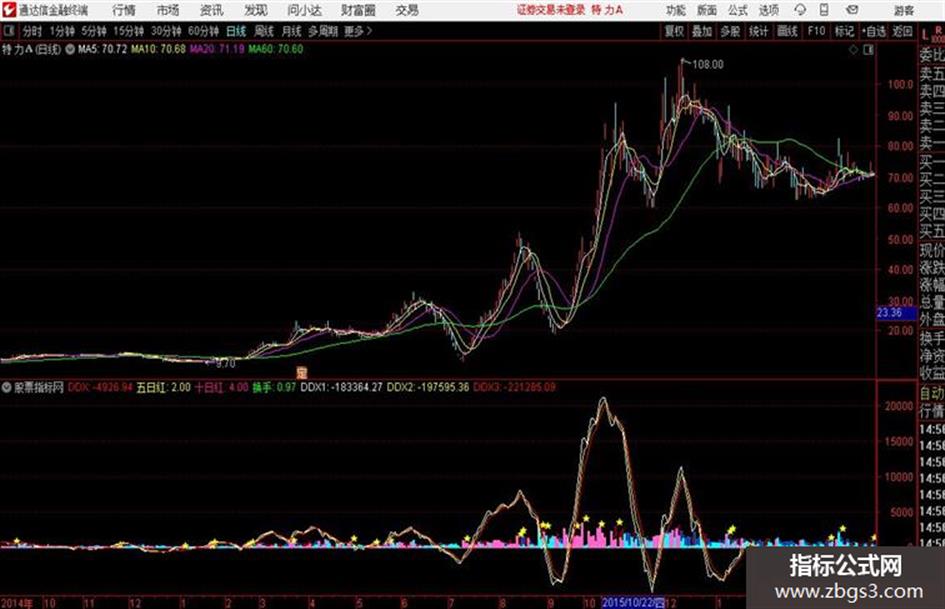Open the 公式 menu
Viewport: 945px width, 609px height.
click(738, 10)
